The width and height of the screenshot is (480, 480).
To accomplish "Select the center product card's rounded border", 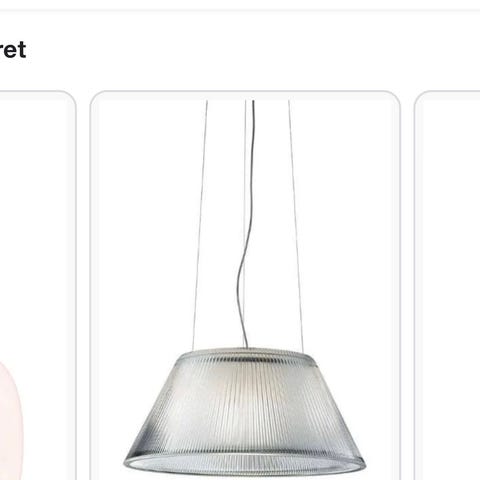I will [x=245, y=91].
